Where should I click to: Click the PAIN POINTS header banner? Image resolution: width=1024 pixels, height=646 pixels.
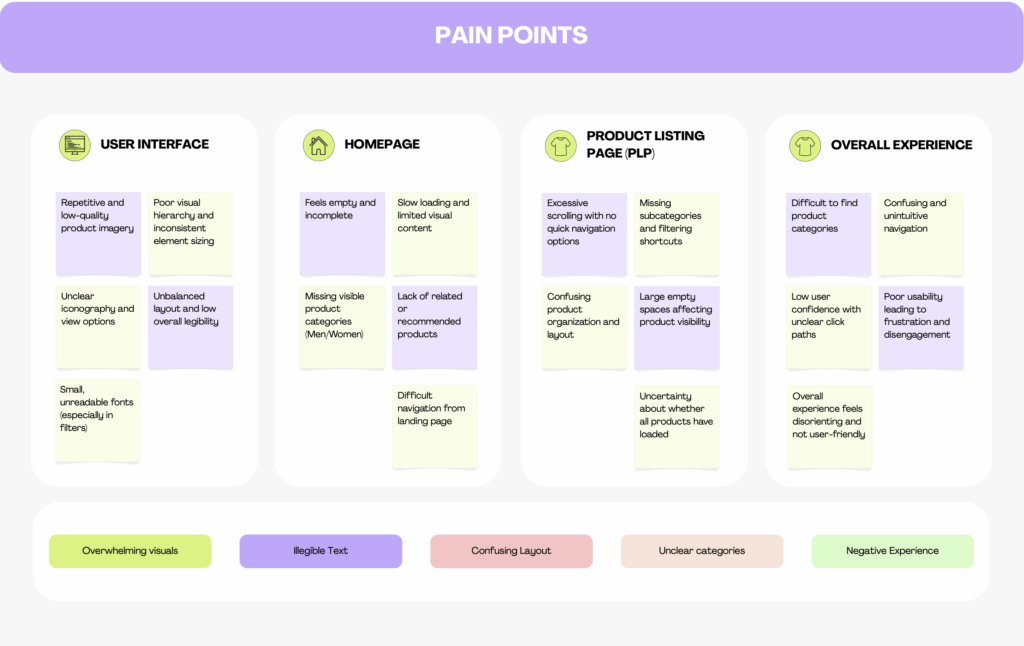(511, 37)
